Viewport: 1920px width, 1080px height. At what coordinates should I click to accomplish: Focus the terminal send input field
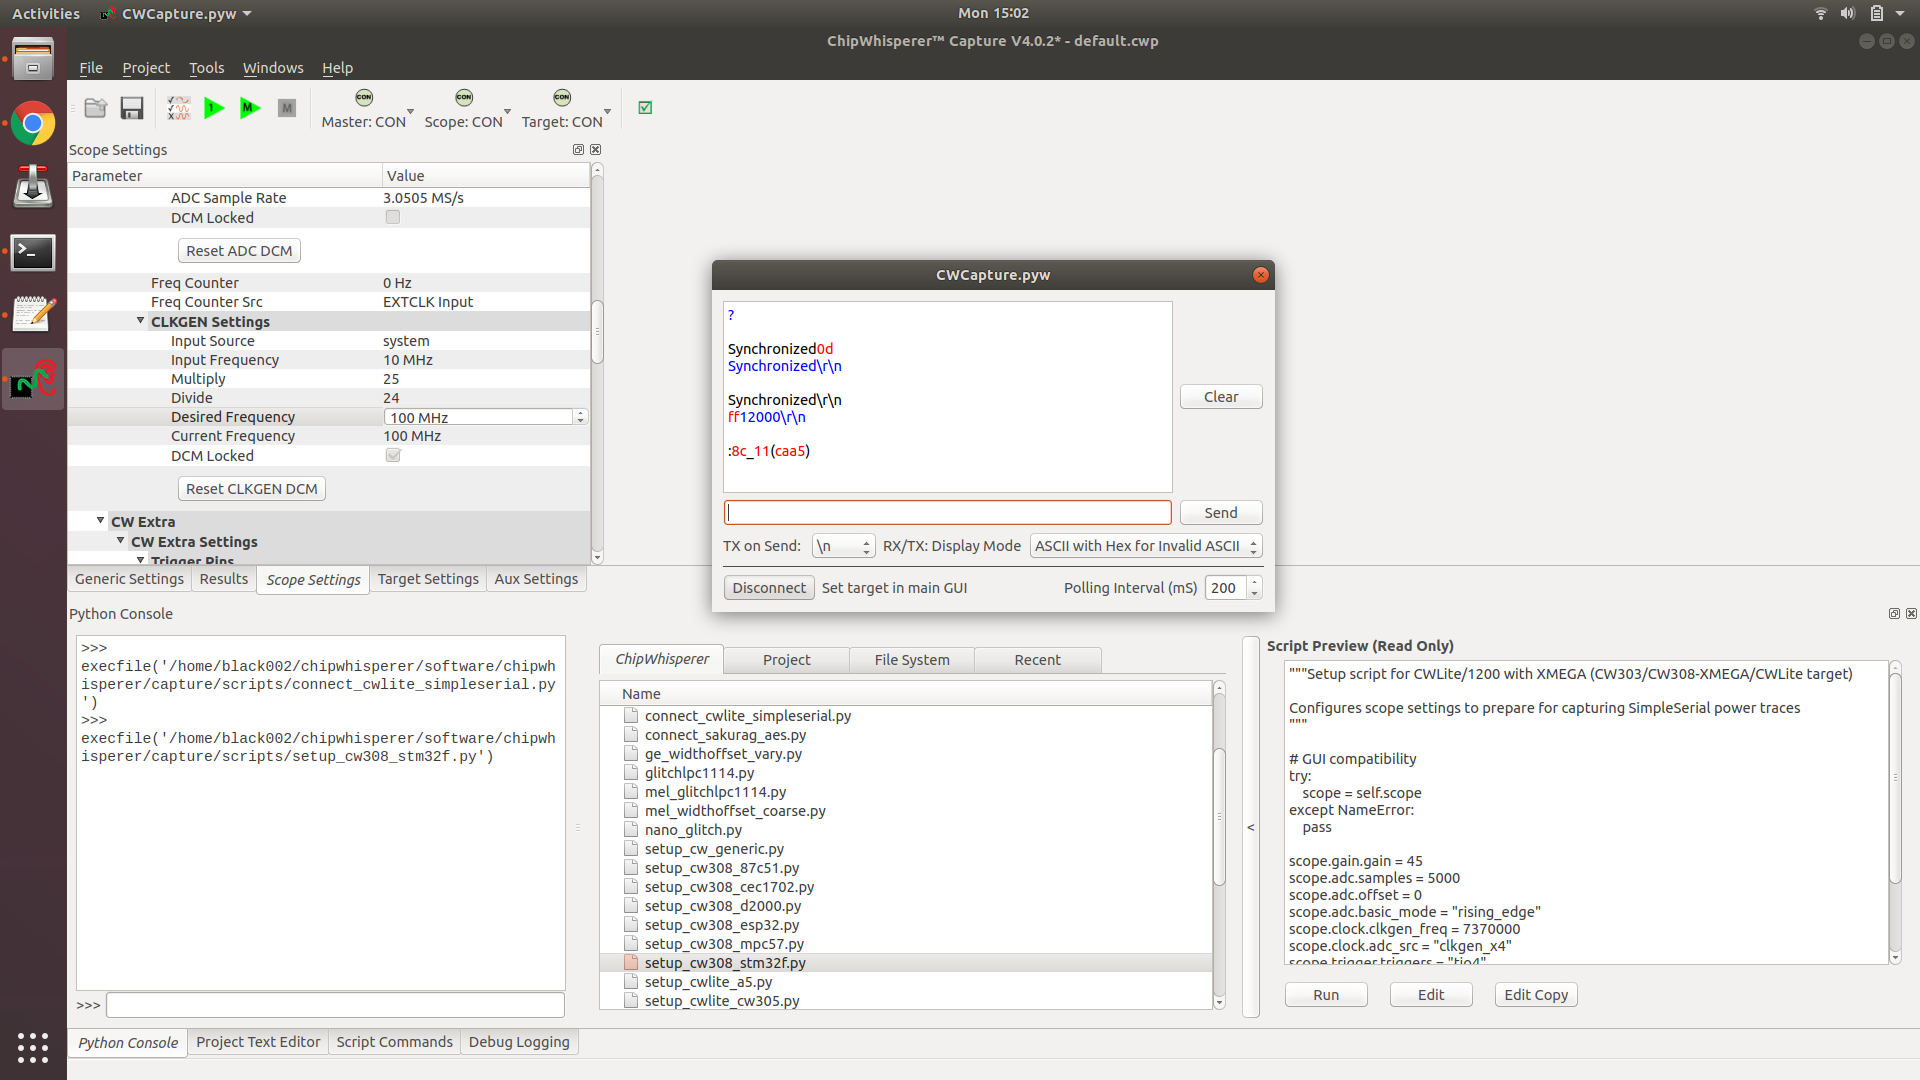point(947,513)
